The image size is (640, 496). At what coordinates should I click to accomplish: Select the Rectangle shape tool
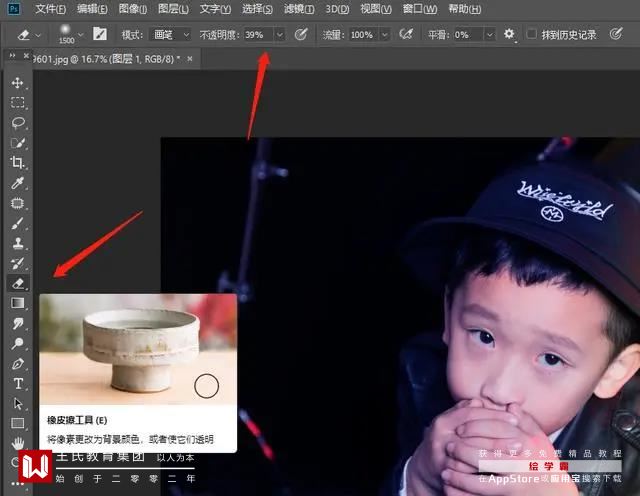[x=17, y=423]
